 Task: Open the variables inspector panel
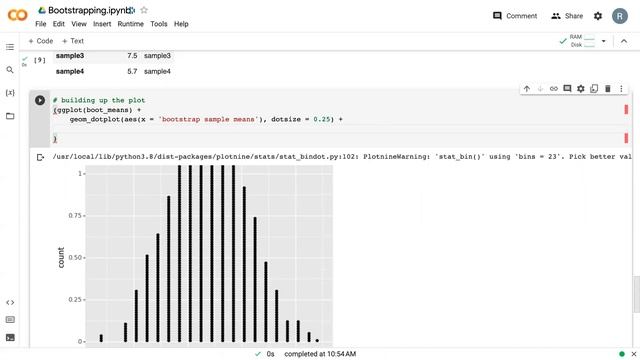click(10, 93)
